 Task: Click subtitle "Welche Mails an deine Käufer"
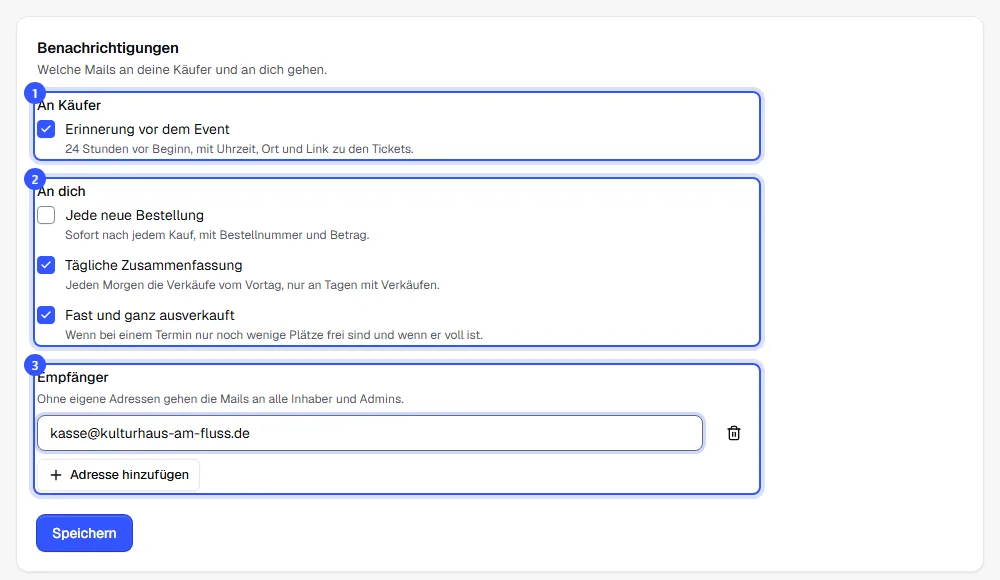click(x=182, y=70)
